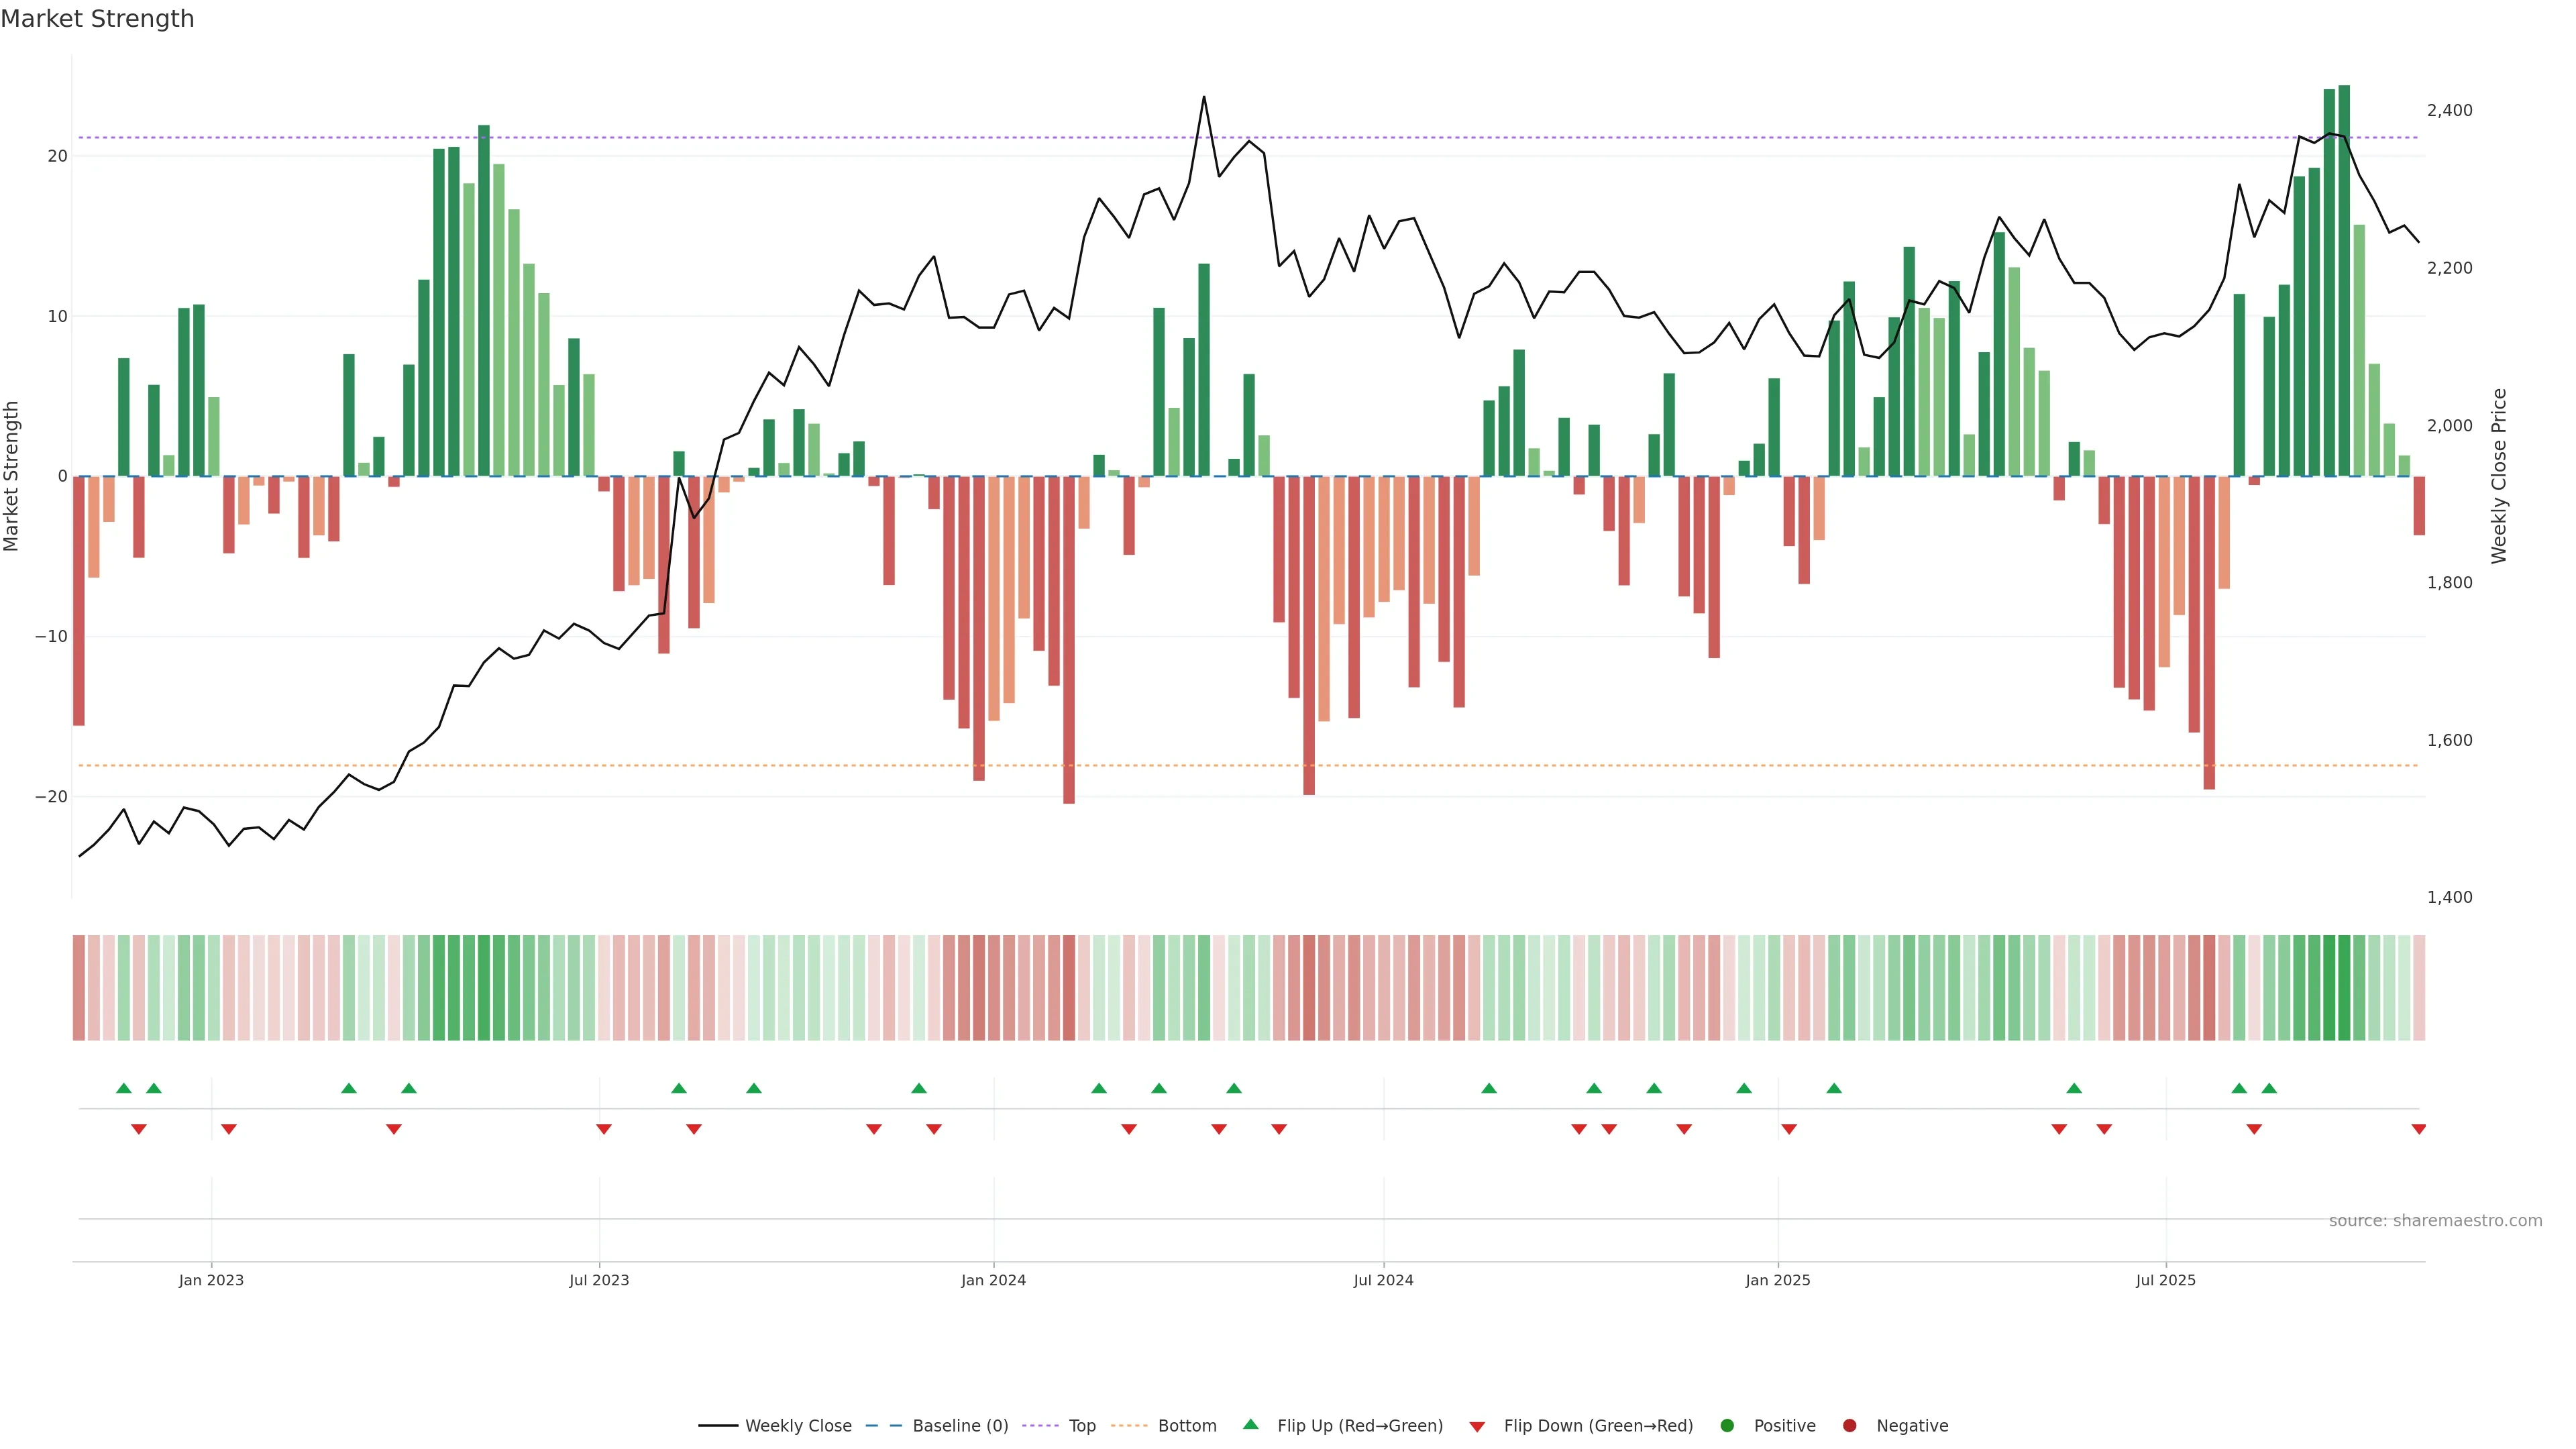This screenshot has height=1449, width=2576.
Task: Click the Flip Down (Green→Red) legend text
Action: pyautogui.click(x=1598, y=1425)
